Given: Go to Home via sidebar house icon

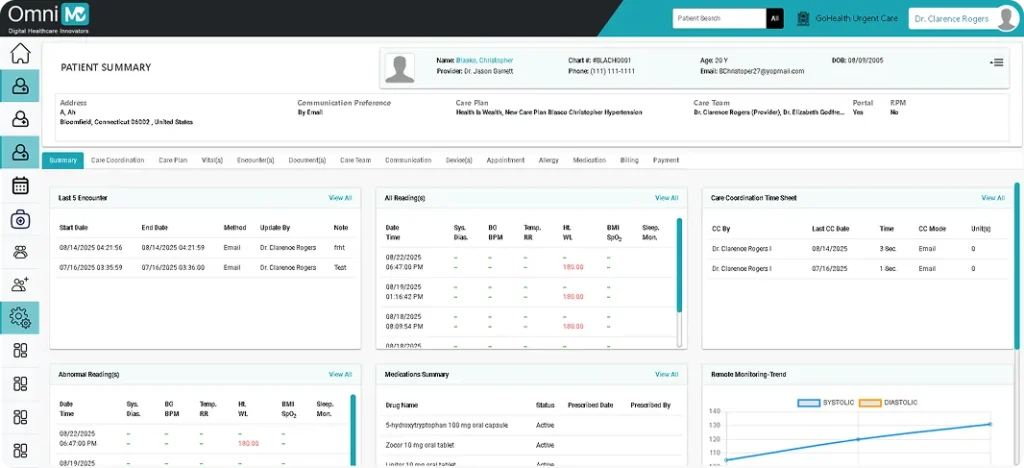Looking at the screenshot, I should [20, 53].
